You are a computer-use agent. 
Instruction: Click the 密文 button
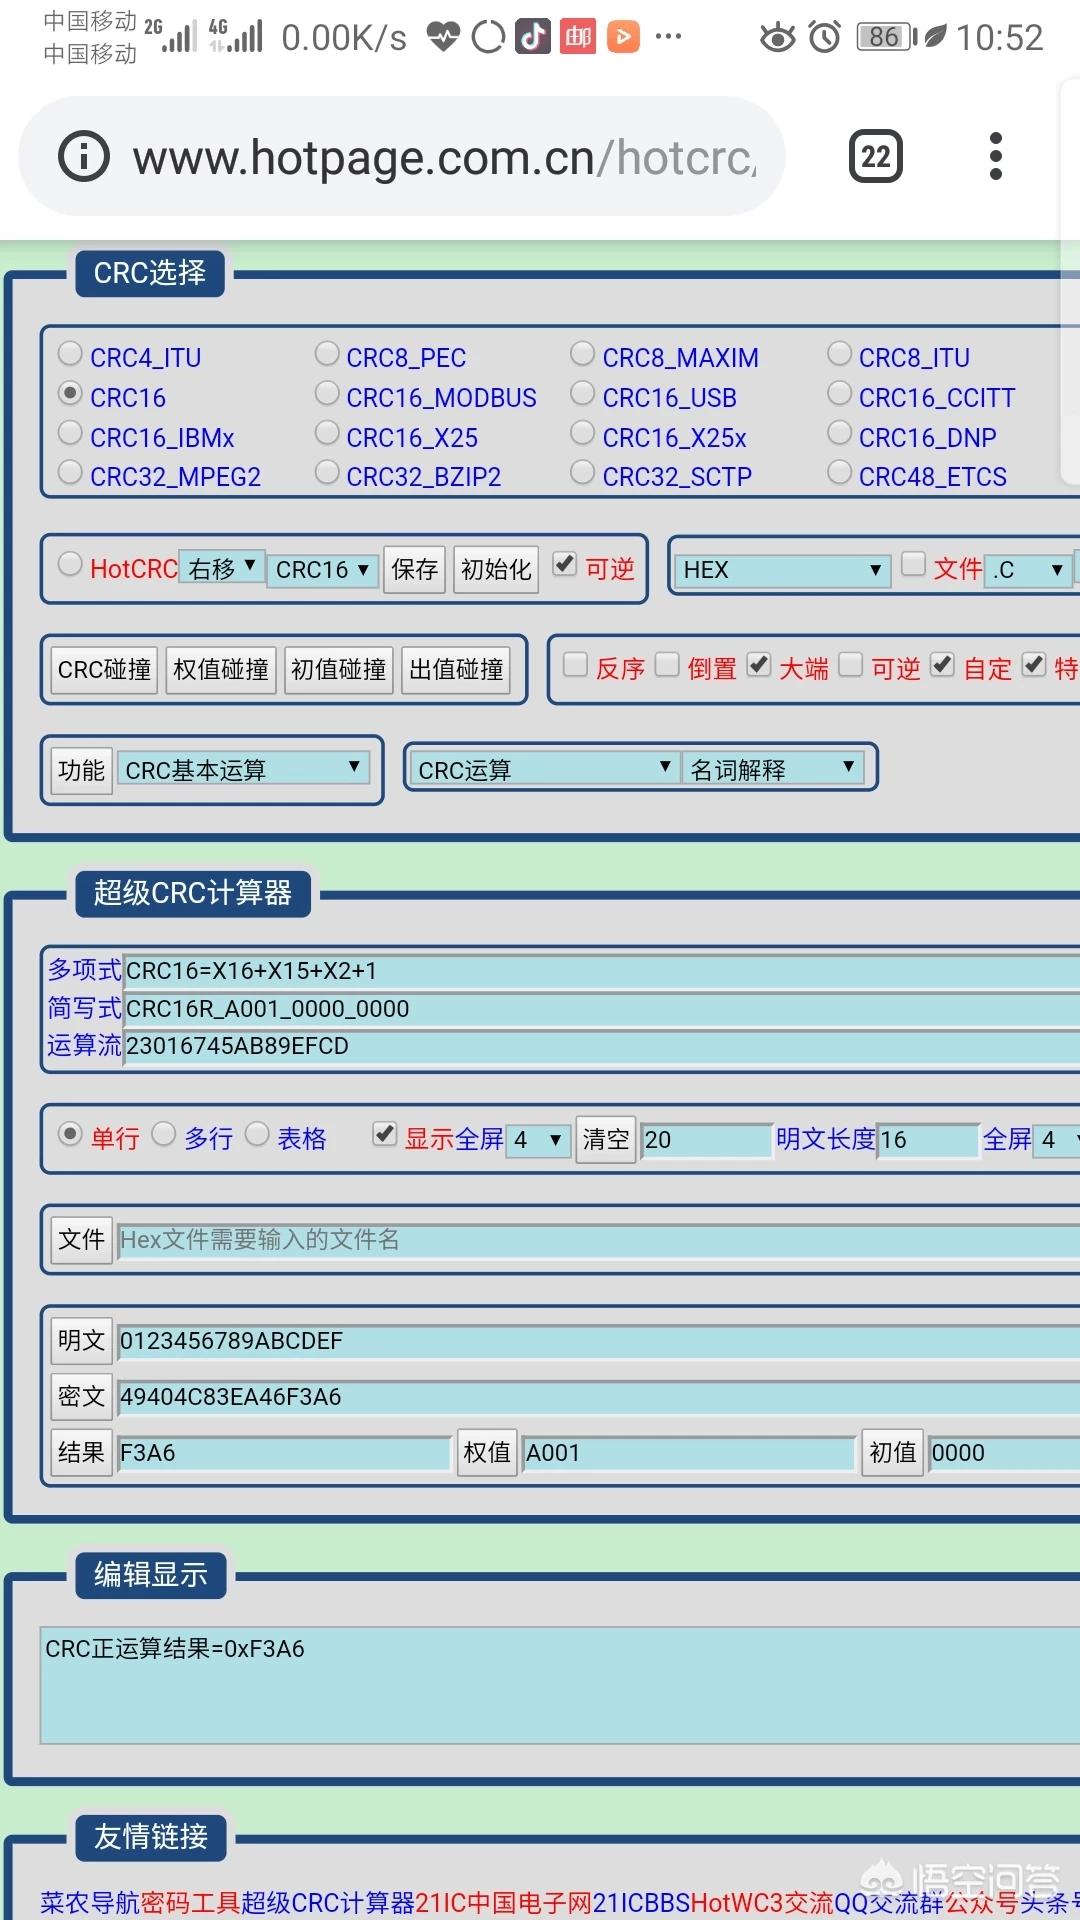point(81,1396)
